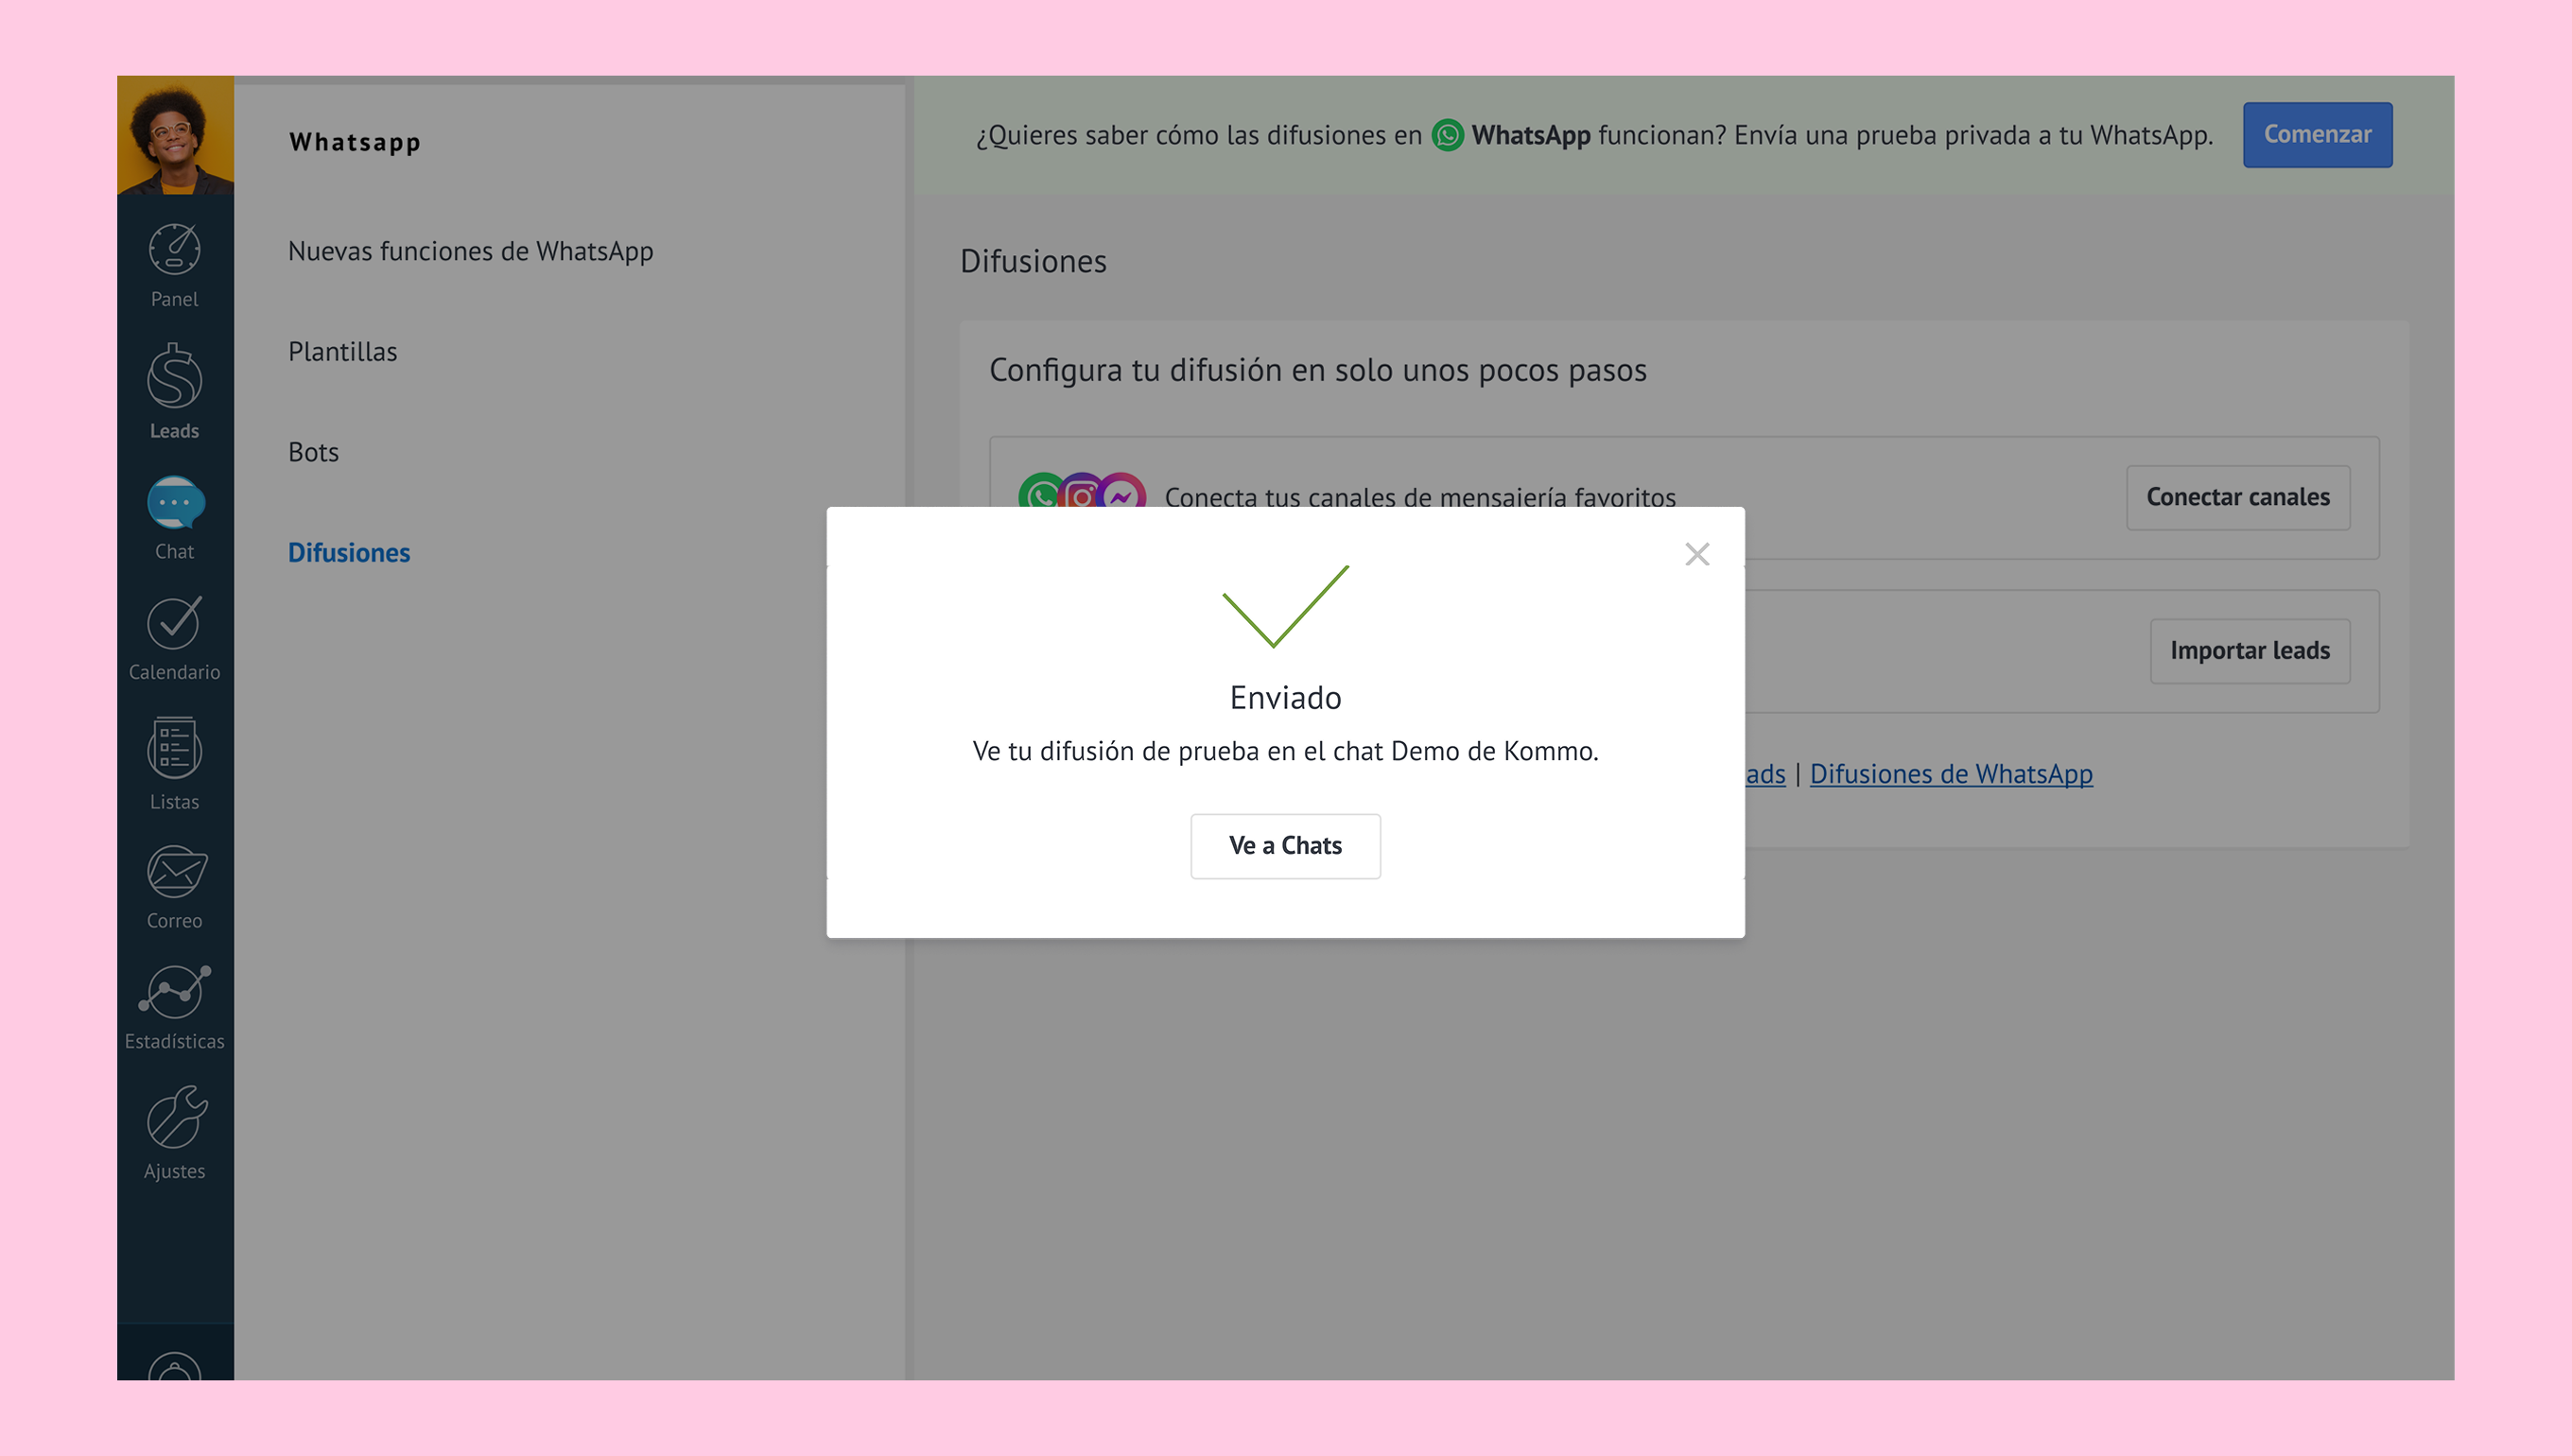Click the partially visible bottom sidebar icon

(x=175, y=1367)
